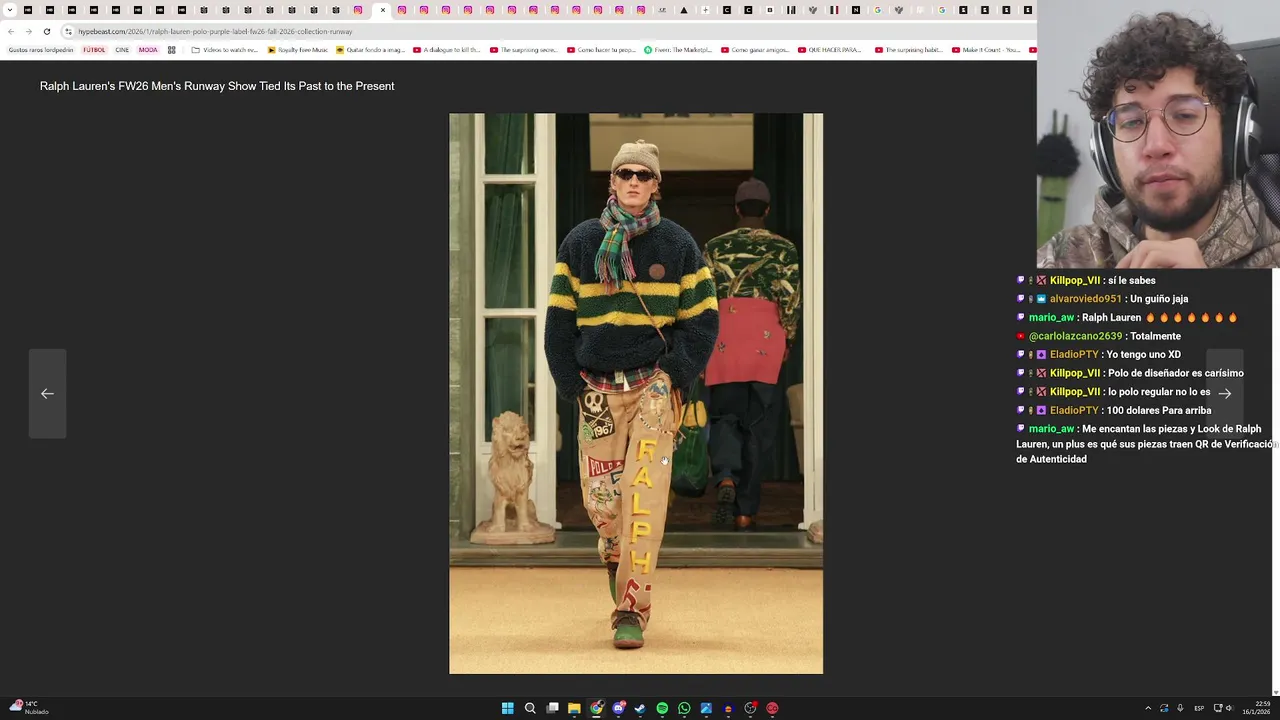Go to previous gallery image with left arrow
The width and height of the screenshot is (1280, 720).
pyautogui.click(x=47, y=393)
